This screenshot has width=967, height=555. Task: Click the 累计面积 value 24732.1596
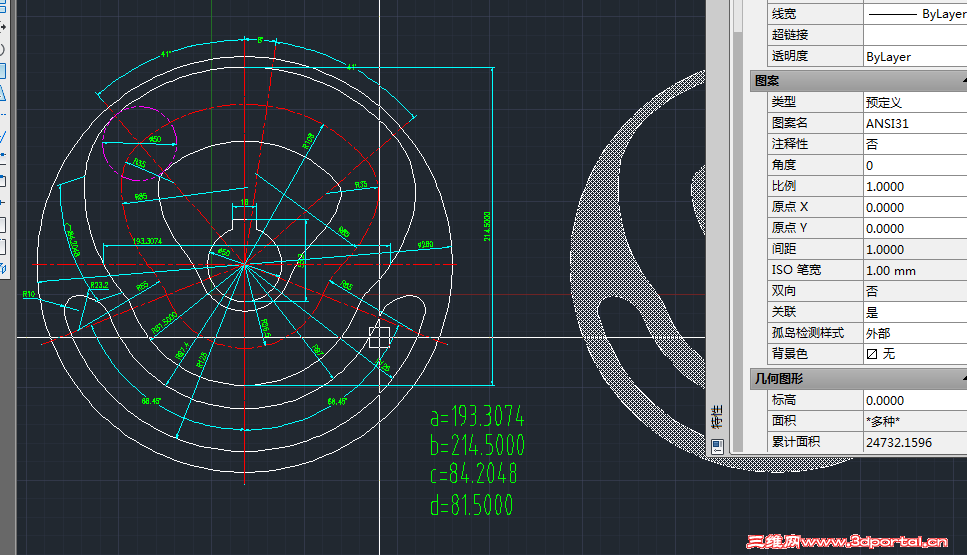tap(915, 442)
